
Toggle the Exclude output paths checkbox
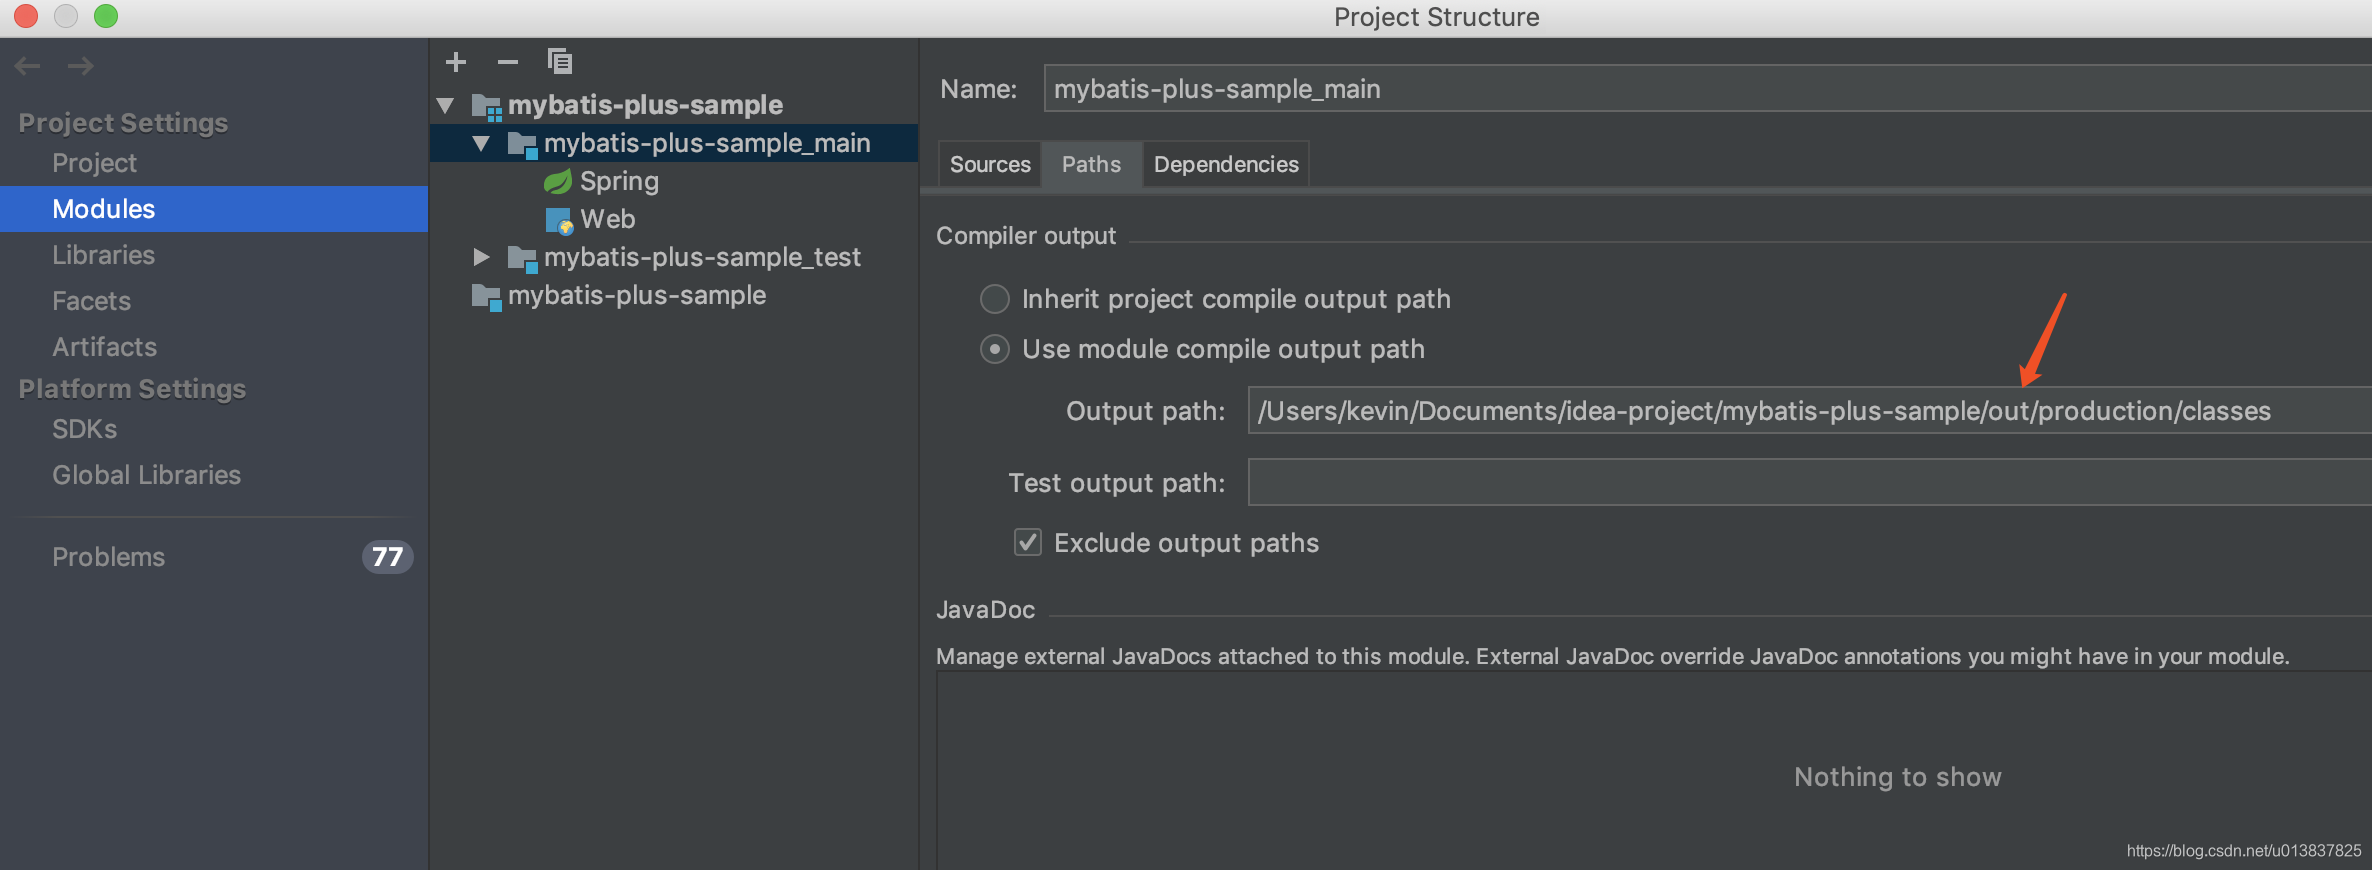coord(1028,542)
